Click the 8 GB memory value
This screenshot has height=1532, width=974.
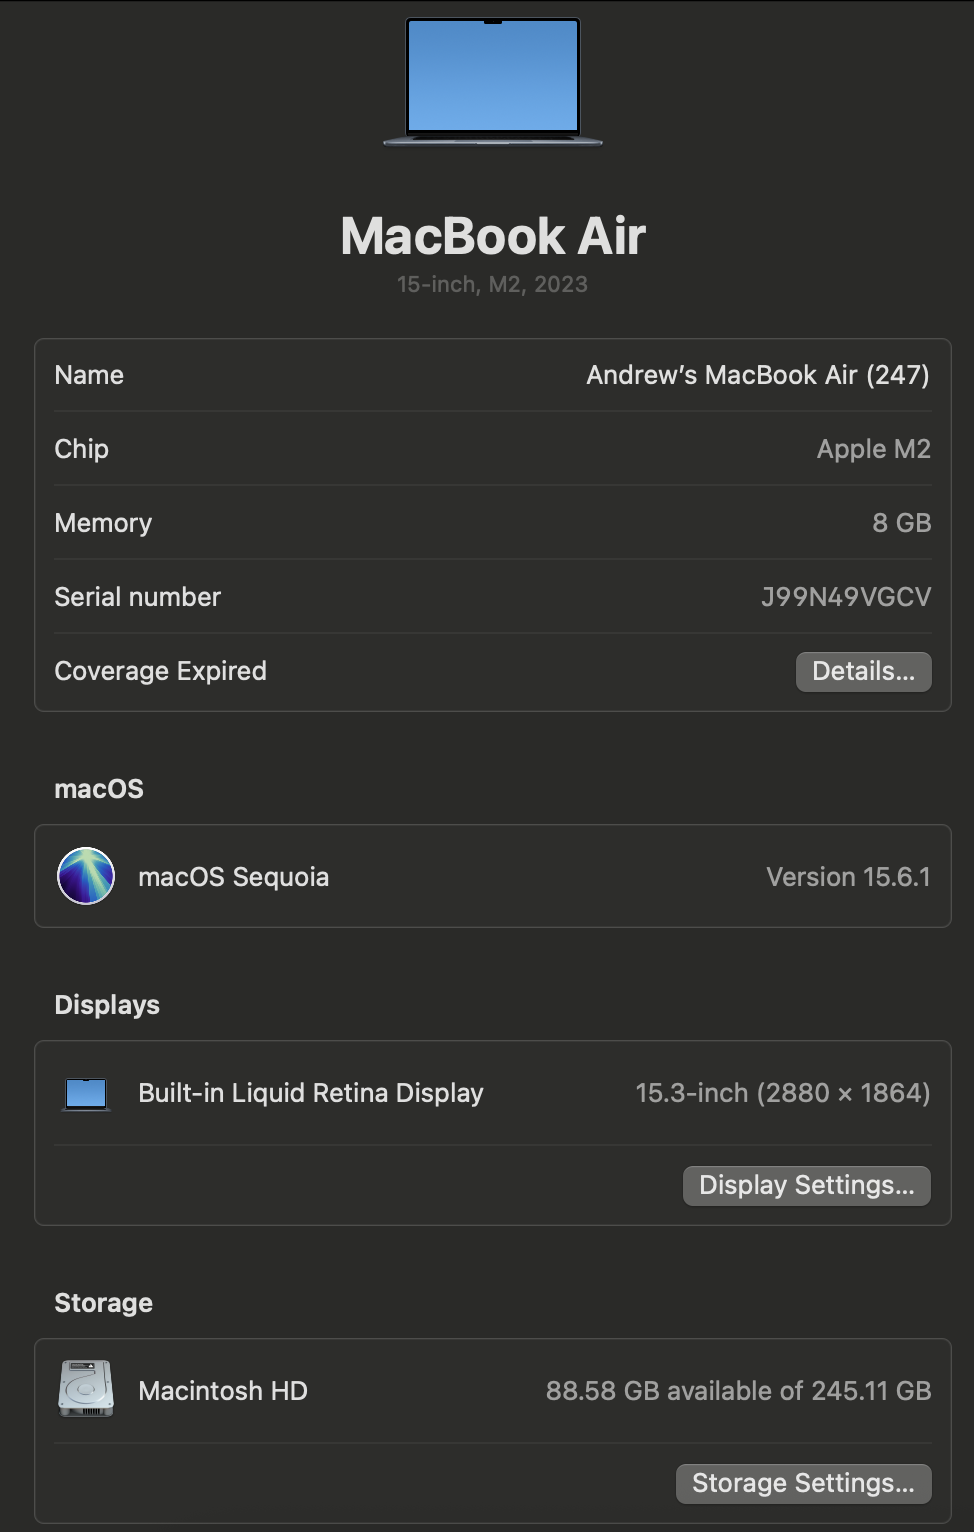pyautogui.click(x=901, y=523)
